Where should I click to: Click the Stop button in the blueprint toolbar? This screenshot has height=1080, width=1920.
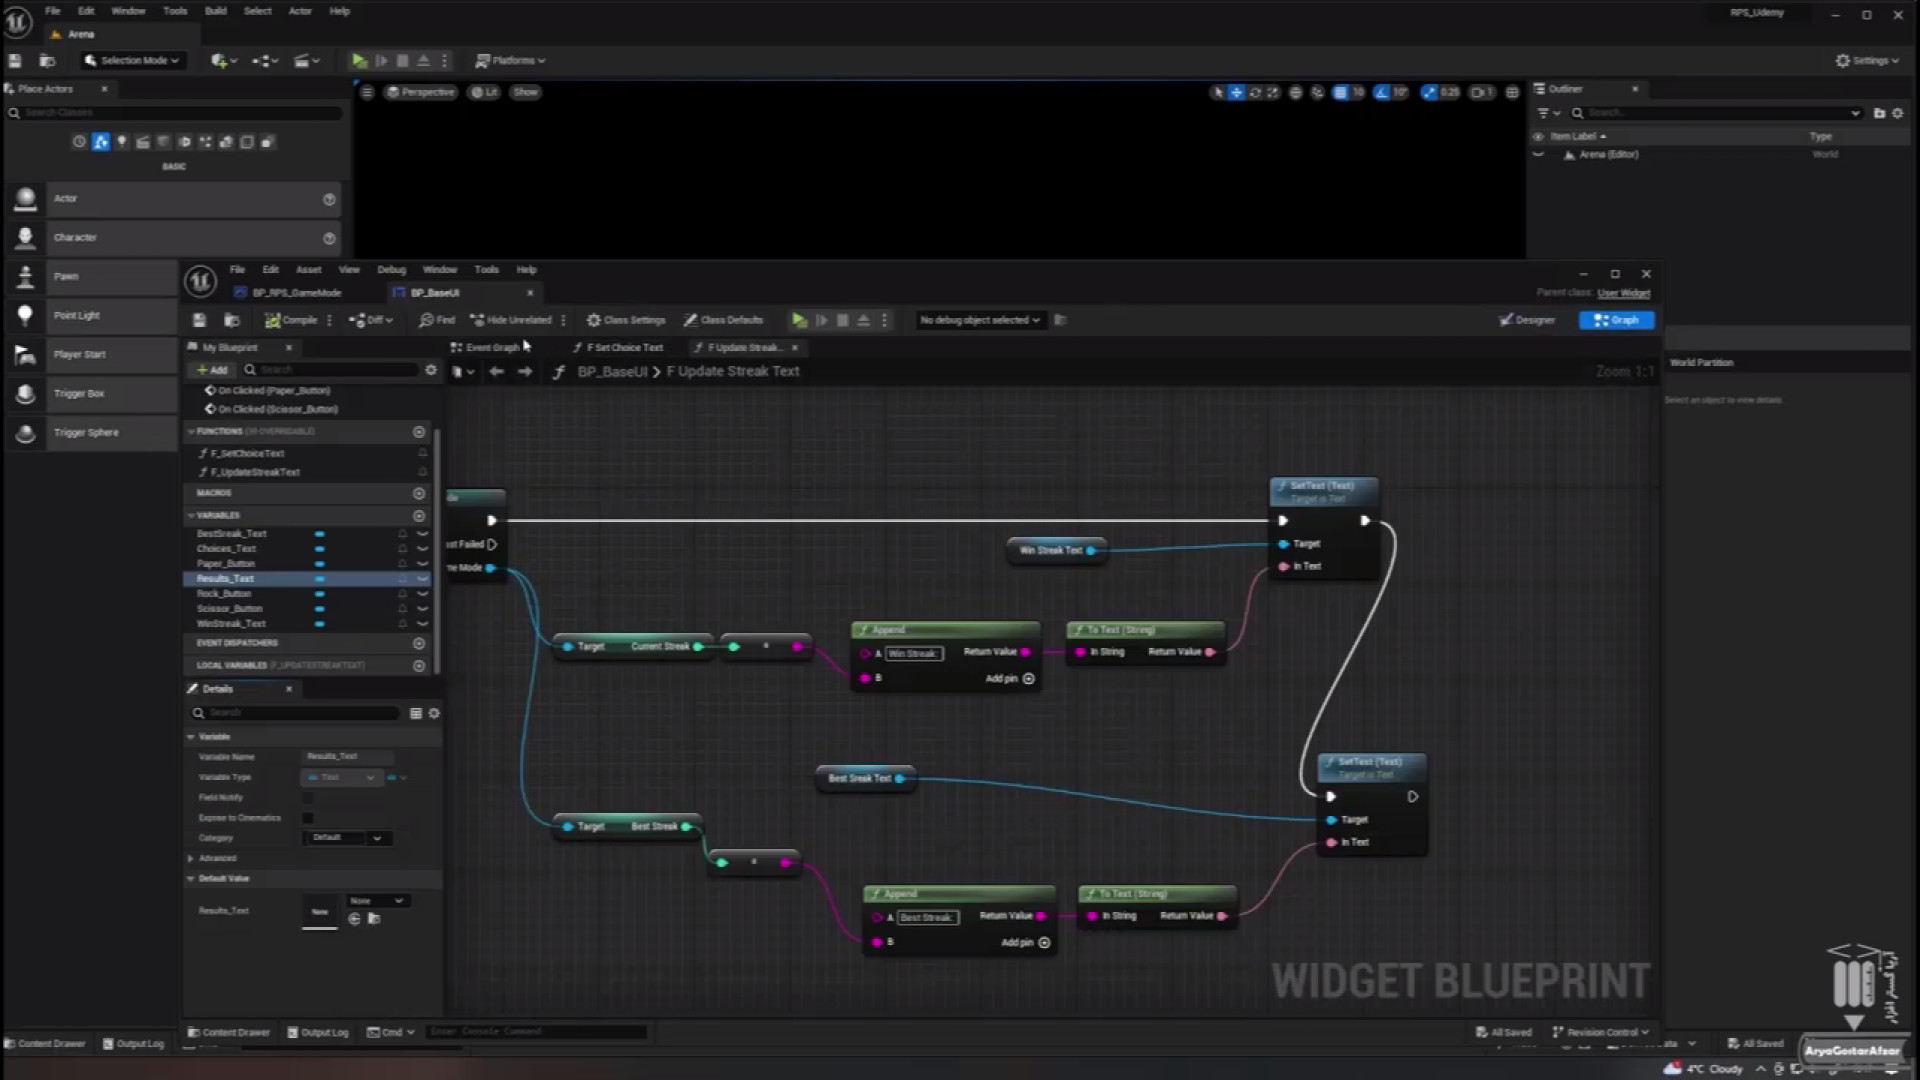(842, 320)
